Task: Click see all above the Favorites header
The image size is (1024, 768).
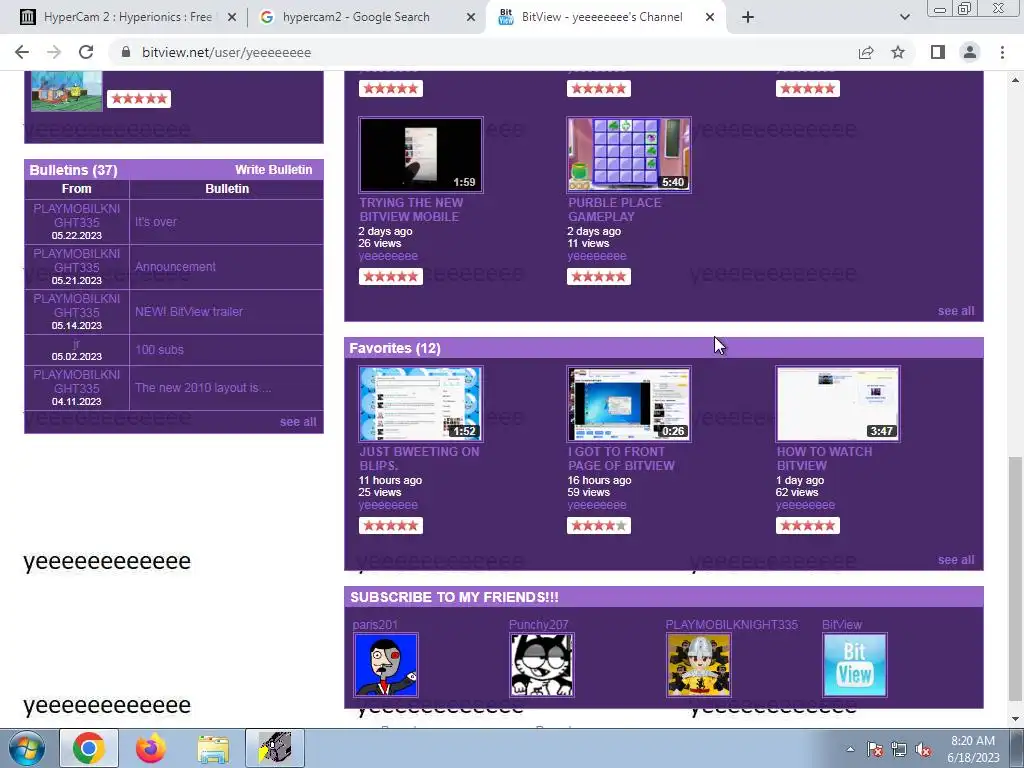Action: (956, 311)
